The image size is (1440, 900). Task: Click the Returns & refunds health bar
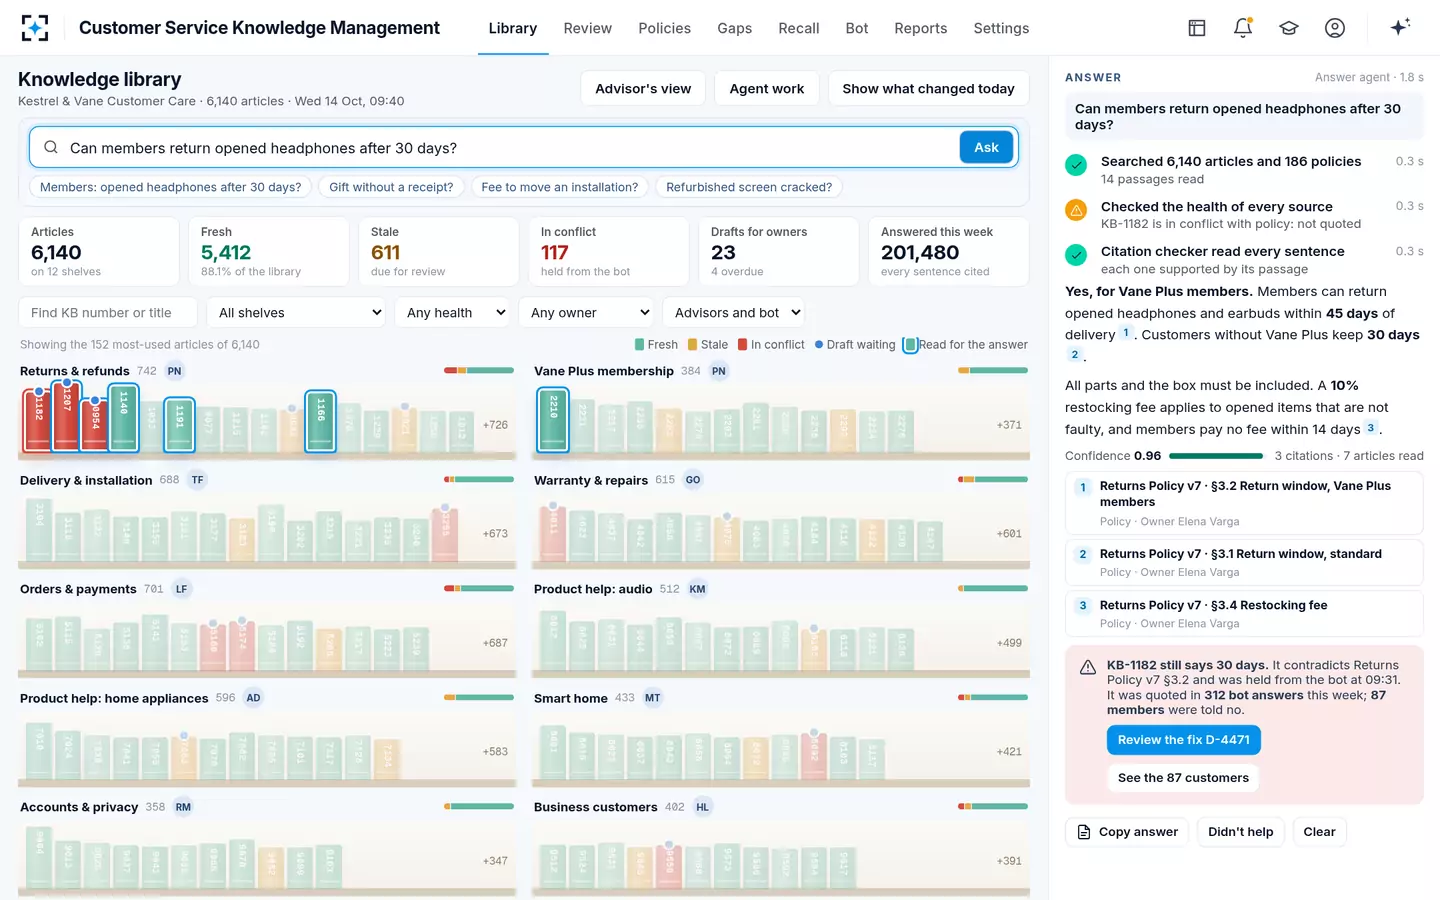coord(479,370)
